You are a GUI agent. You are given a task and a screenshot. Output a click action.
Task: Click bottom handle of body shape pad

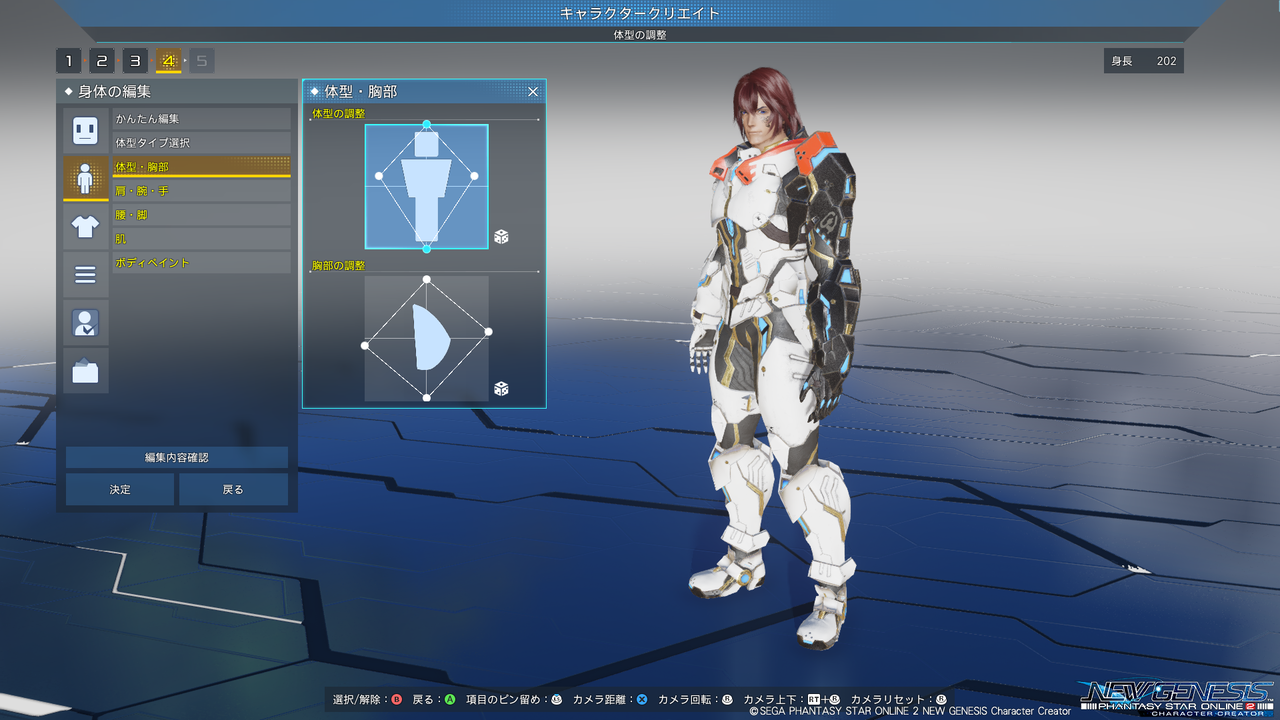coord(427,248)
